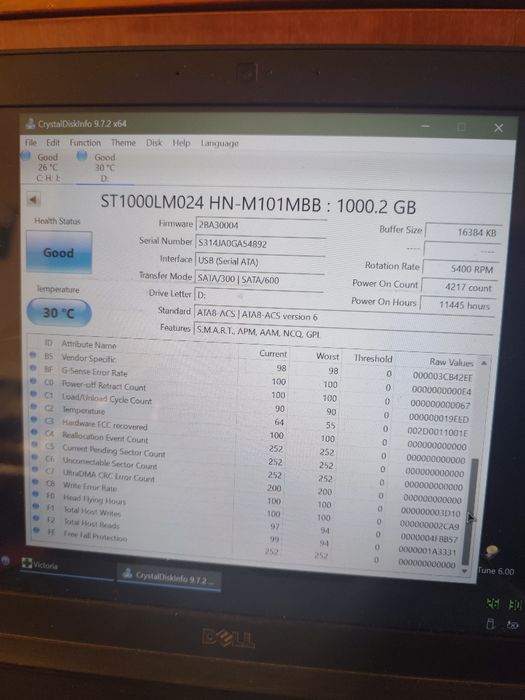The image size is (525, 700).
Task: Click status circle of Power-off Retract Count
Action: (33, 381)
